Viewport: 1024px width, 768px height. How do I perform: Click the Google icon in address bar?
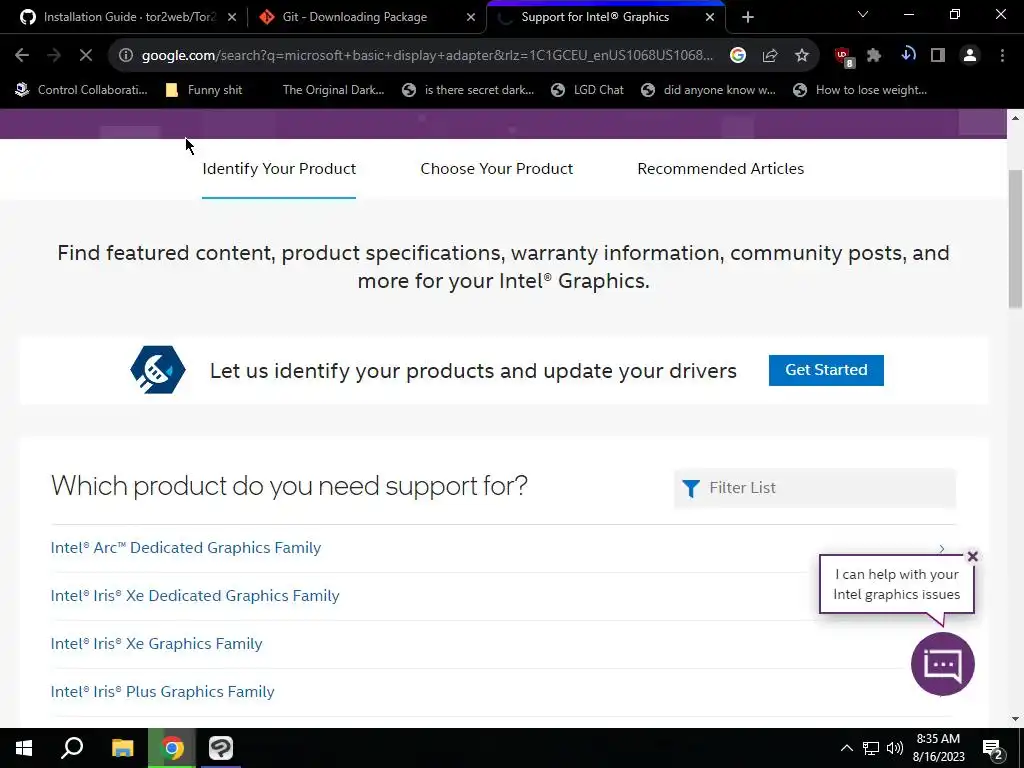tap(738, 56)
